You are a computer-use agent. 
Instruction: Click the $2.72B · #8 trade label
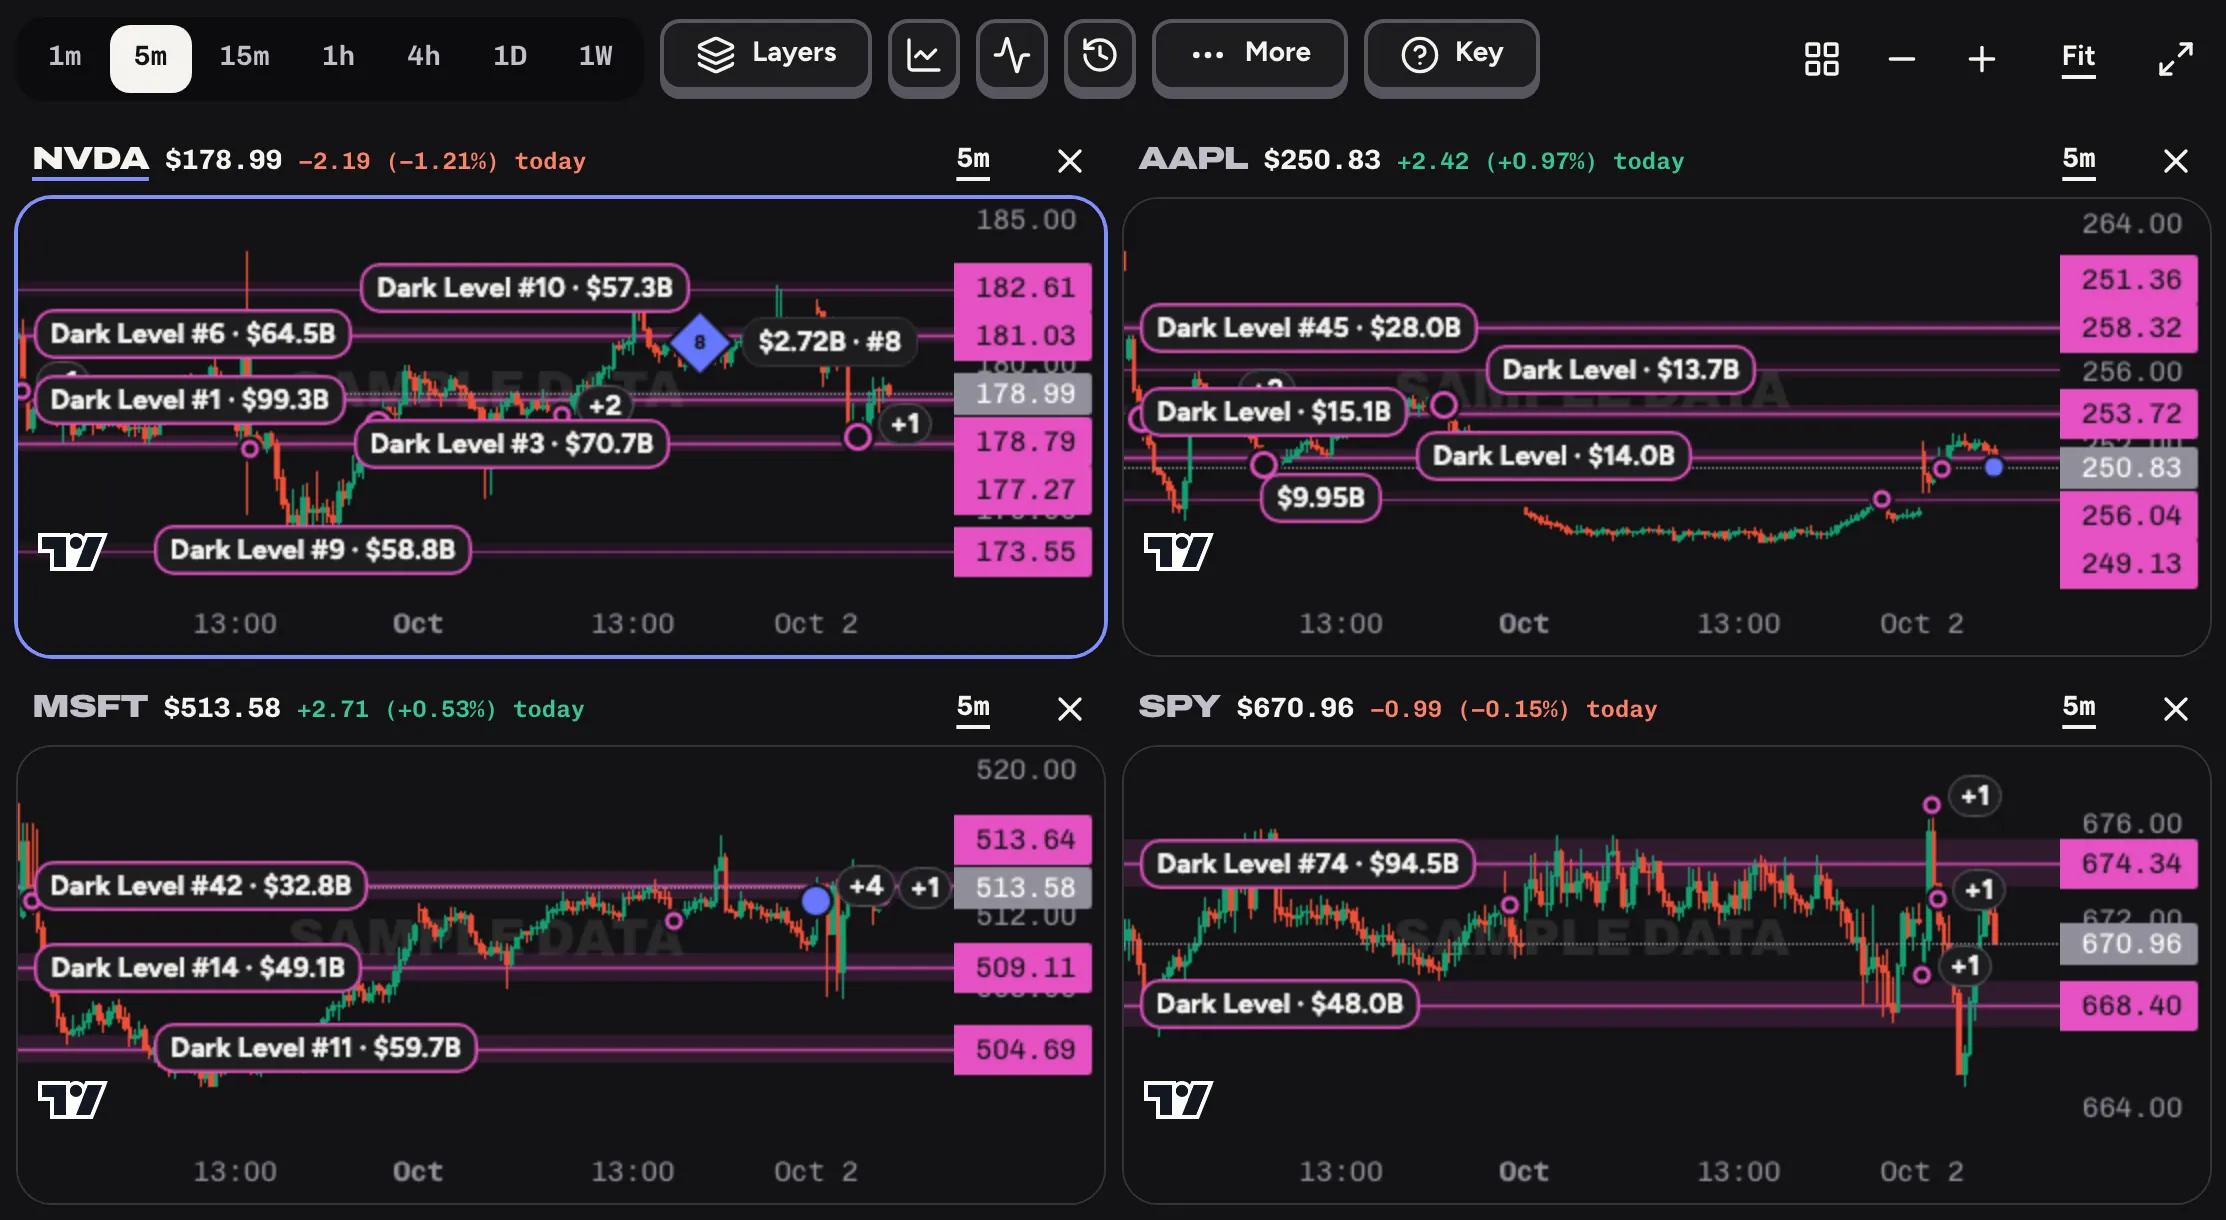pyautogui.click(x=829, y=342)
